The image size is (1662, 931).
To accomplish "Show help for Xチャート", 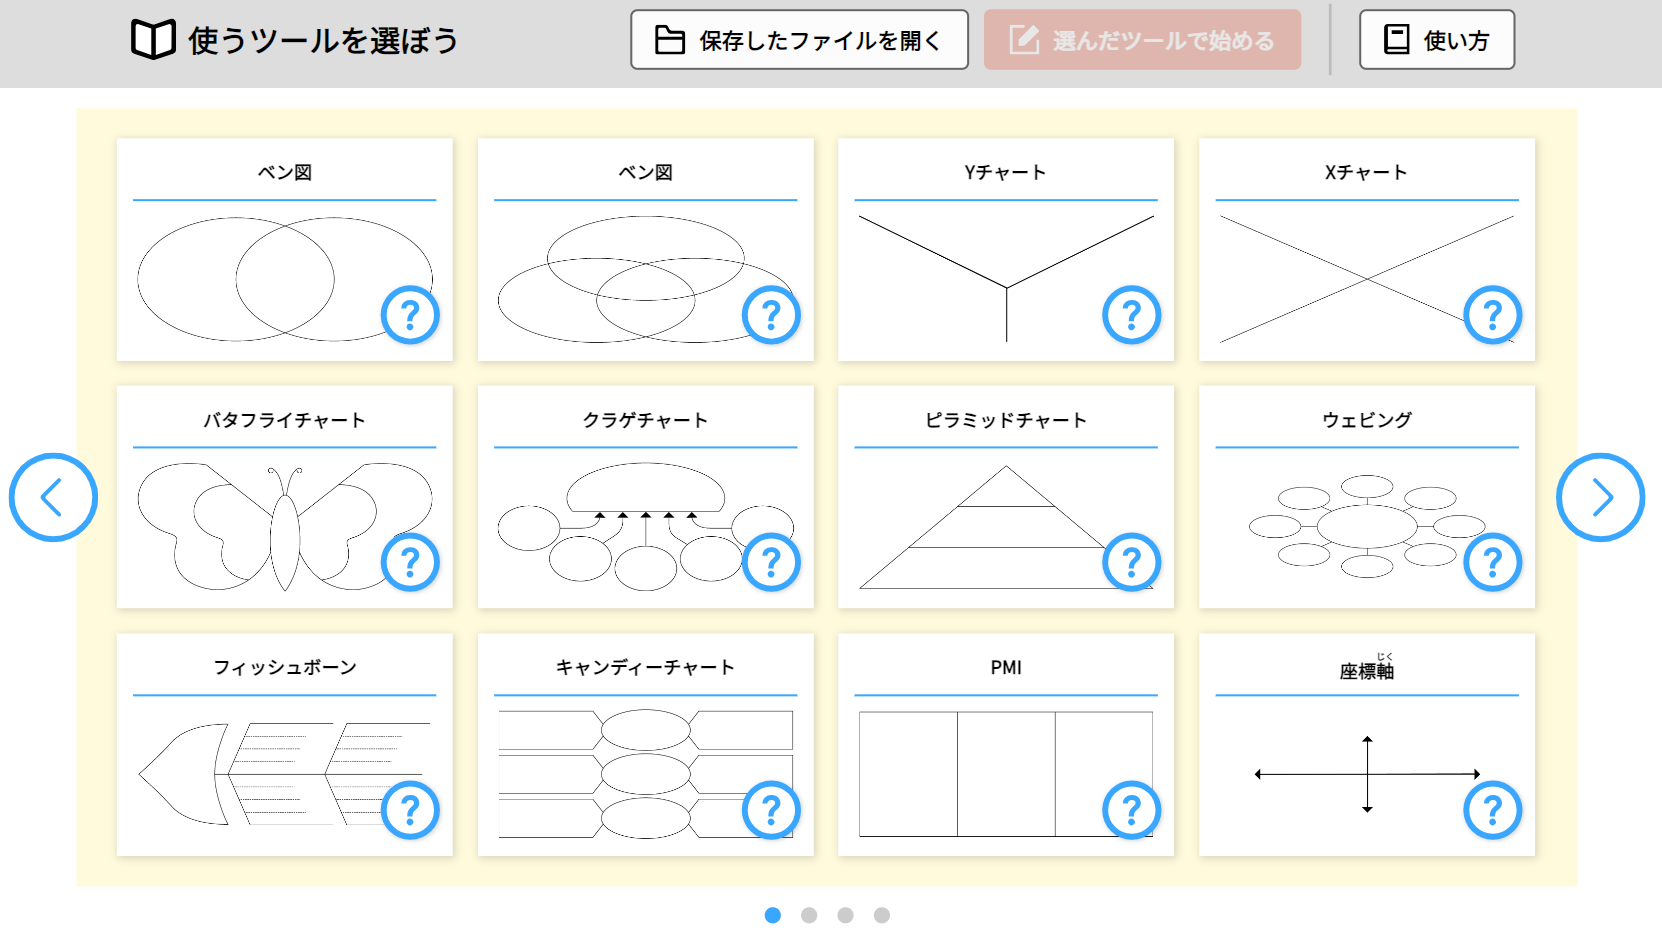I will (x=1492, y=315).
